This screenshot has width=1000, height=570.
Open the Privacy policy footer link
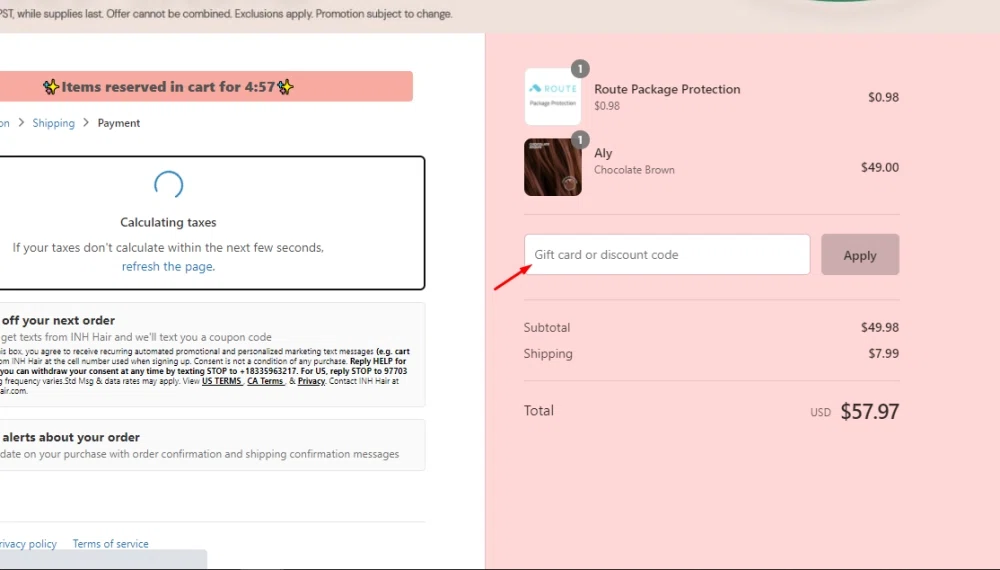pos(28,544)
